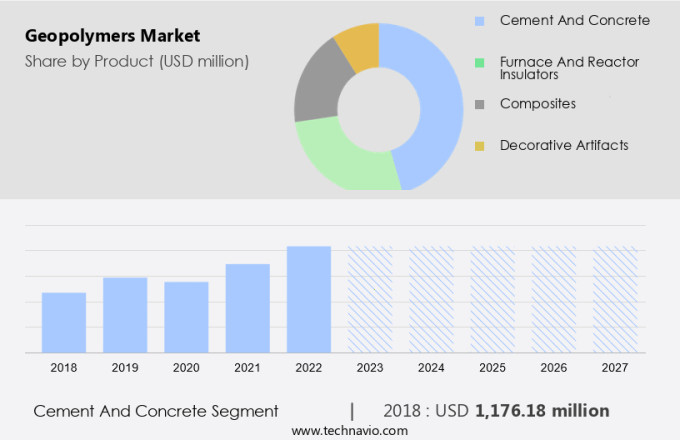Click the green Furnace And Reactor Insulators swatch
Viewport: 680px width, 440px height.
click(x=480, y=63)
